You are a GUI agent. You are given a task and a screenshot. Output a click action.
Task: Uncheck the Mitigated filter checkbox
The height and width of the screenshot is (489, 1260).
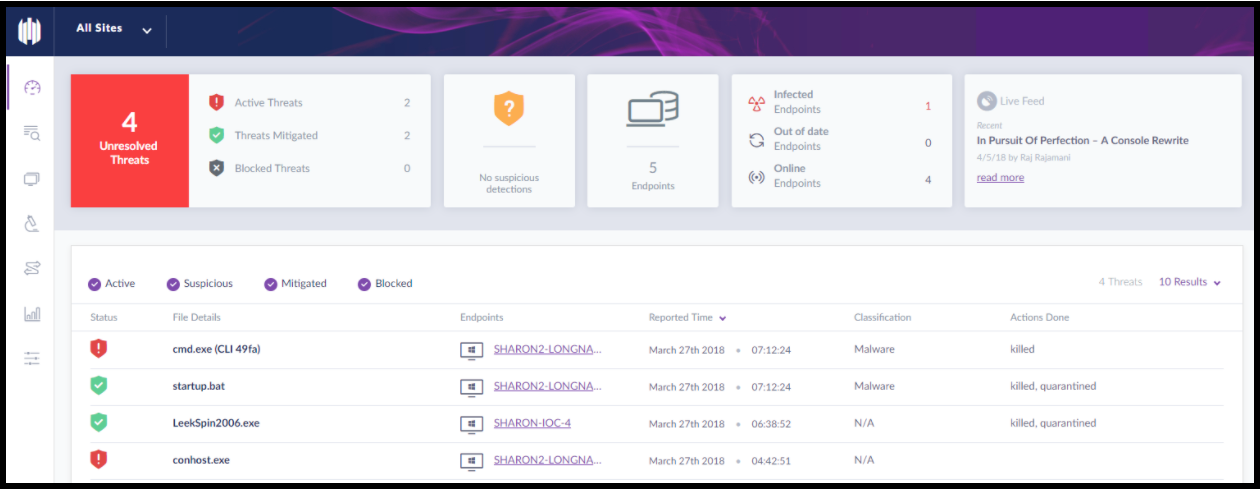pos(271,284)
